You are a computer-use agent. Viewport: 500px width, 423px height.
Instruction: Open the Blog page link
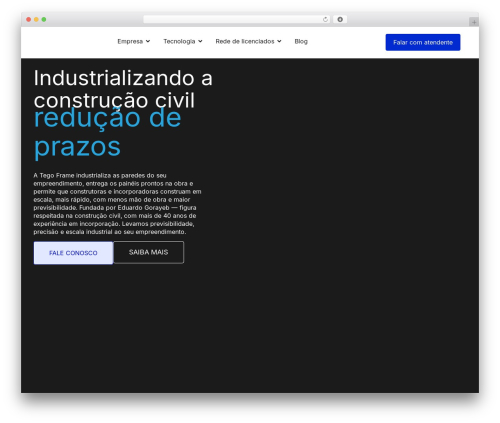point(301,41)
